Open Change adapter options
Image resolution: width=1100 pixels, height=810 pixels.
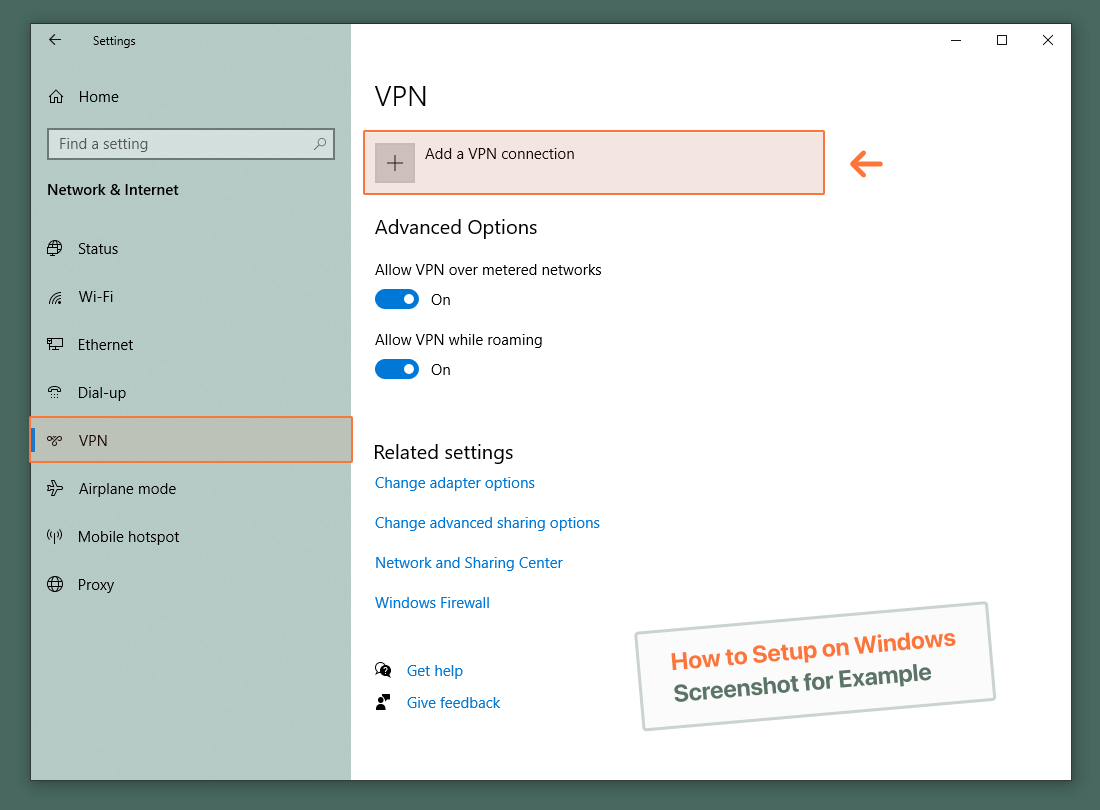pyautogui.click(x=454, y=482)
